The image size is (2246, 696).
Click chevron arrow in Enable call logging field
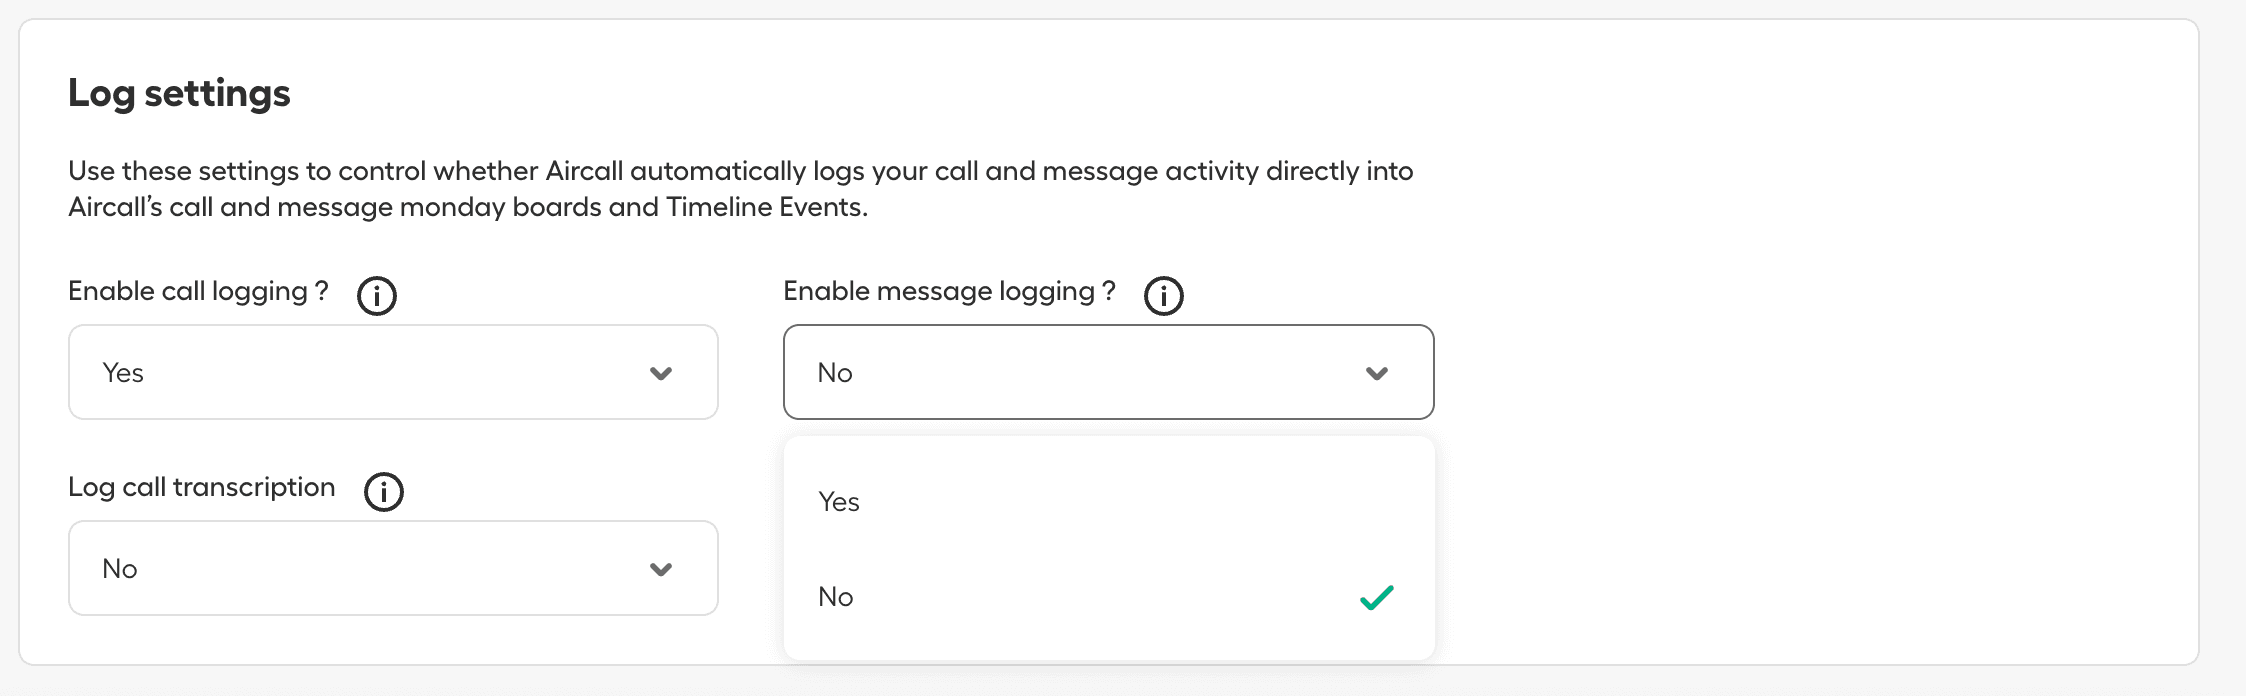pyautogui.click(x=661, y=374)
